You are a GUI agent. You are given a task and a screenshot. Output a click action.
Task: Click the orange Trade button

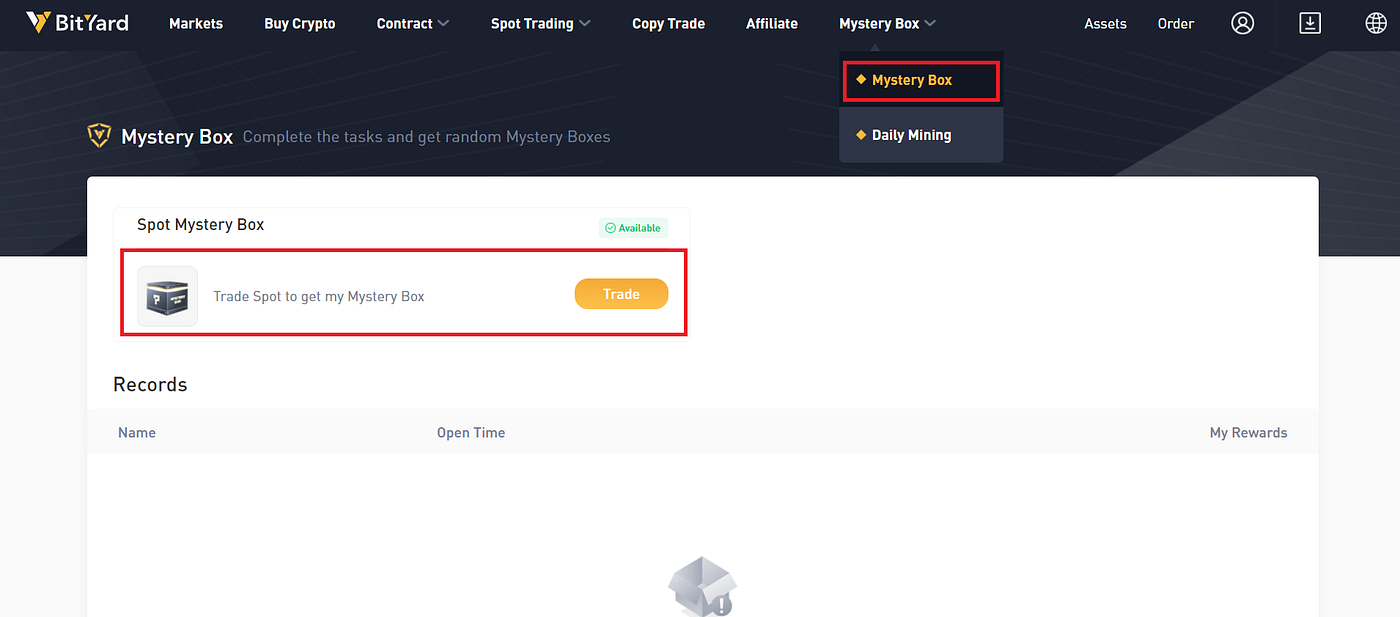coord(621,294)
